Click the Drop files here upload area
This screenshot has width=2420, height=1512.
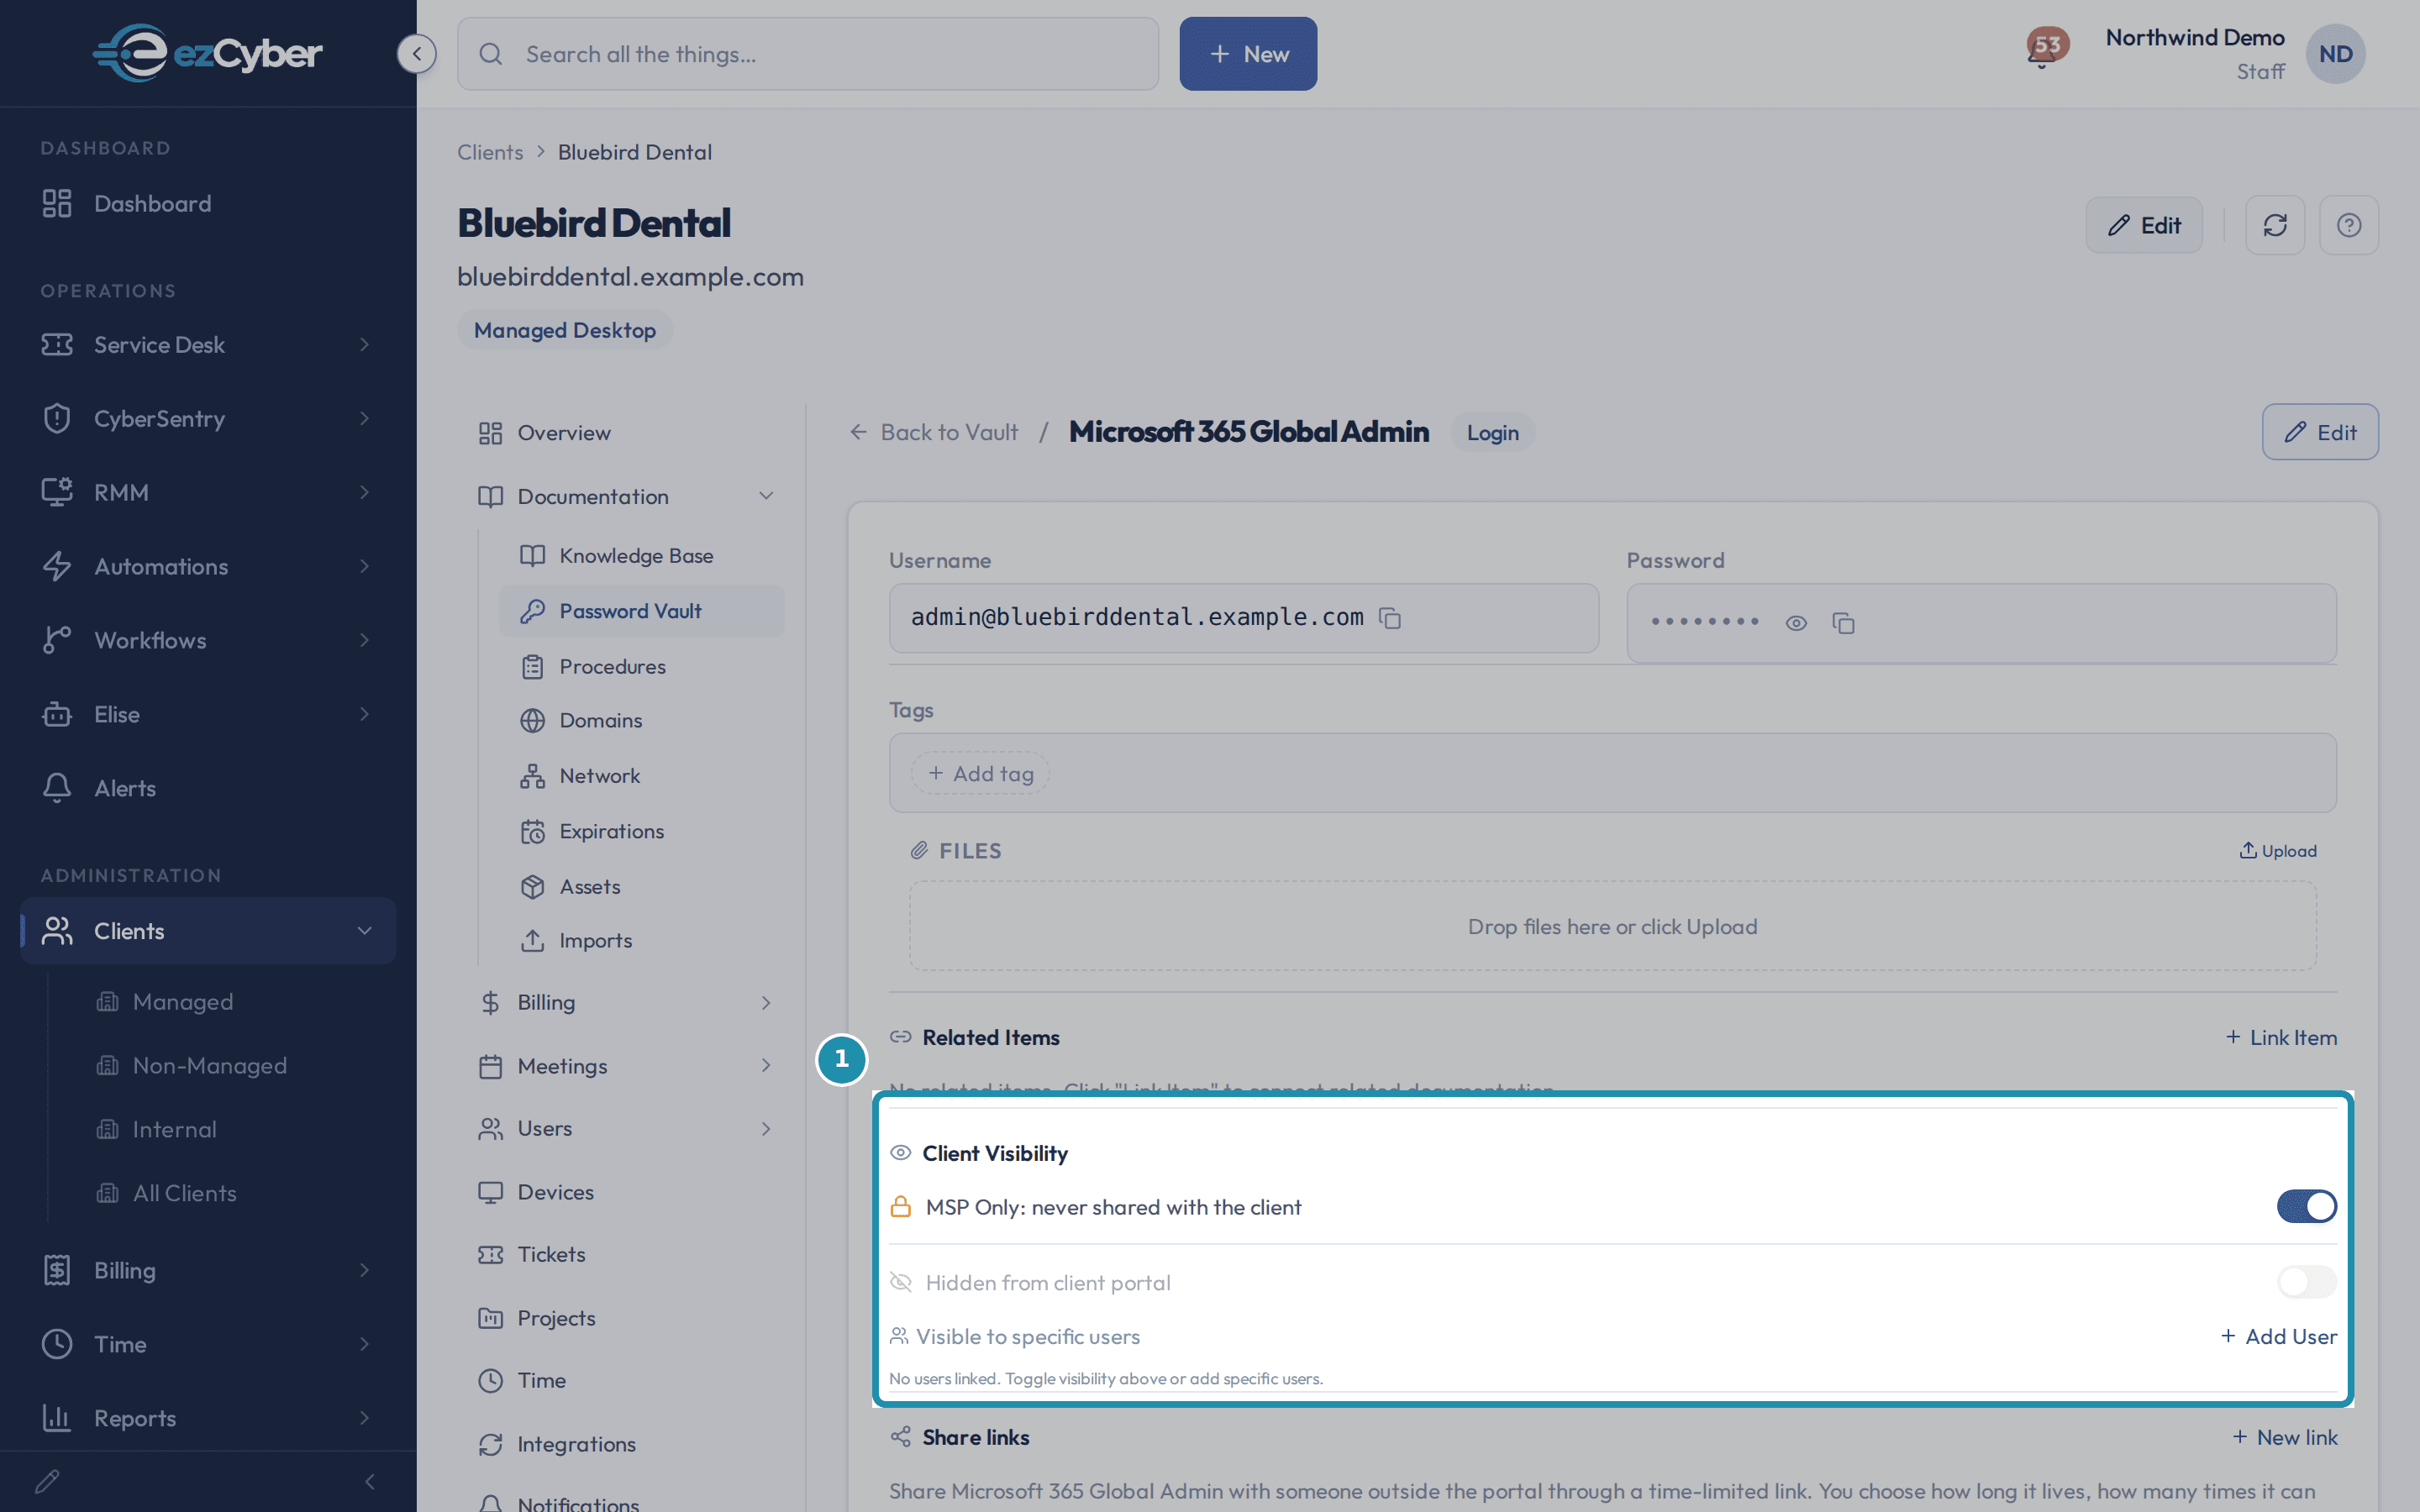[x=1612, y=926]
